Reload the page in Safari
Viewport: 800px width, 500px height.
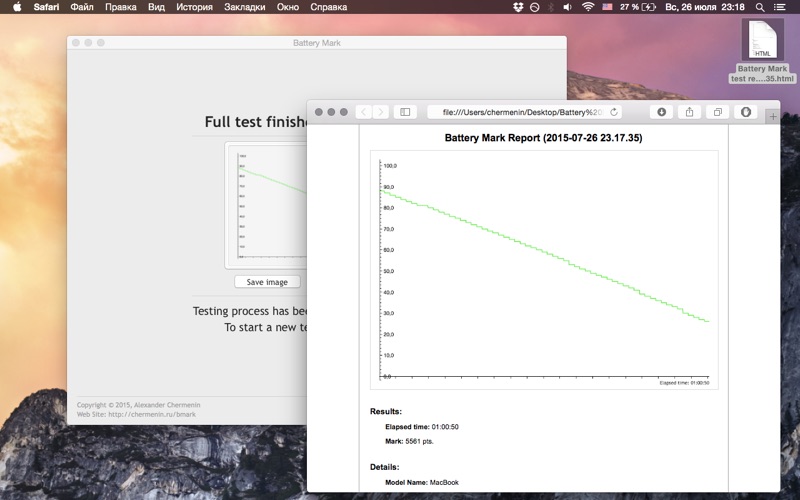point(614,112)
